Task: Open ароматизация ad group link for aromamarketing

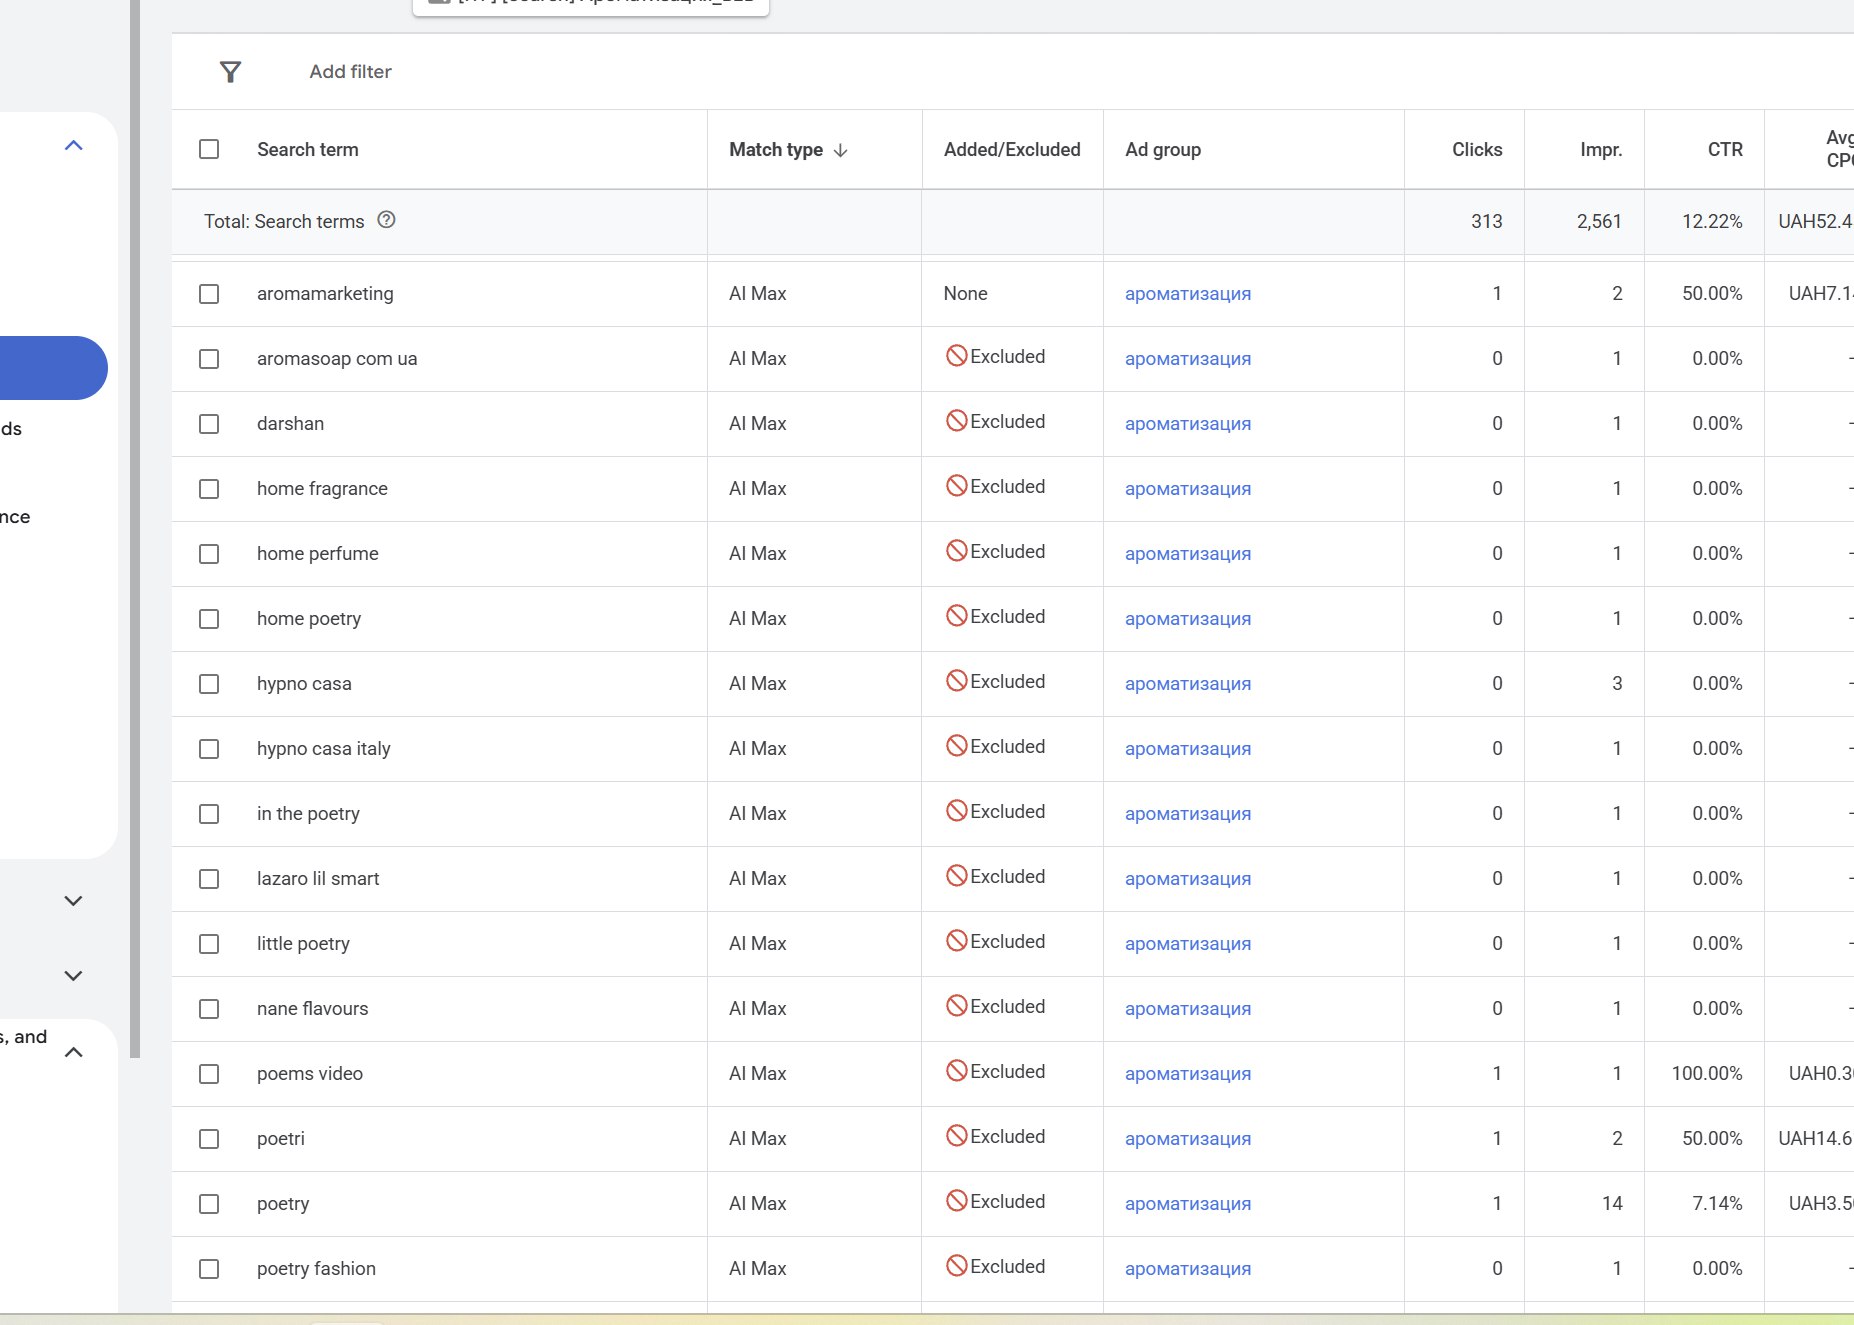Action: 1187,294
